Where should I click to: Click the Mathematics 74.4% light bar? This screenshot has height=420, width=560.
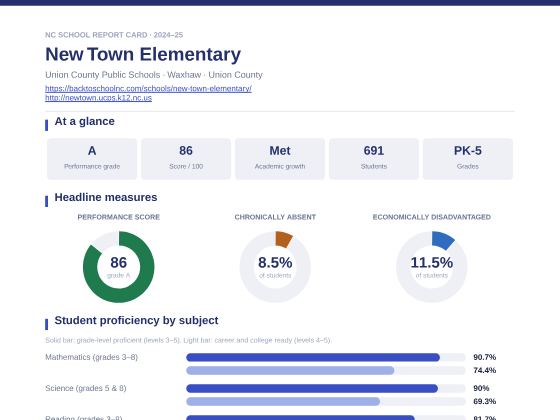(x=290, y=370)
